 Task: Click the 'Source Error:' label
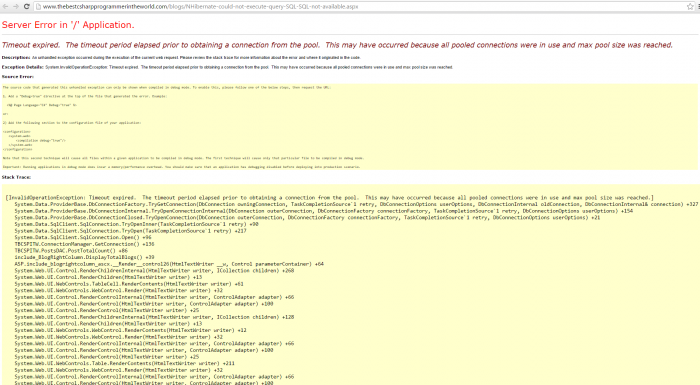(17, 77)
